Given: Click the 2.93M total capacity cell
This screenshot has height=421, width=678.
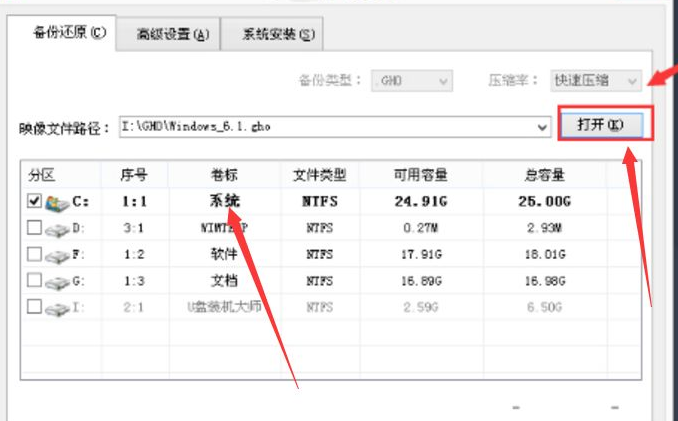Looking at the screenshot, I should [544, 228].
